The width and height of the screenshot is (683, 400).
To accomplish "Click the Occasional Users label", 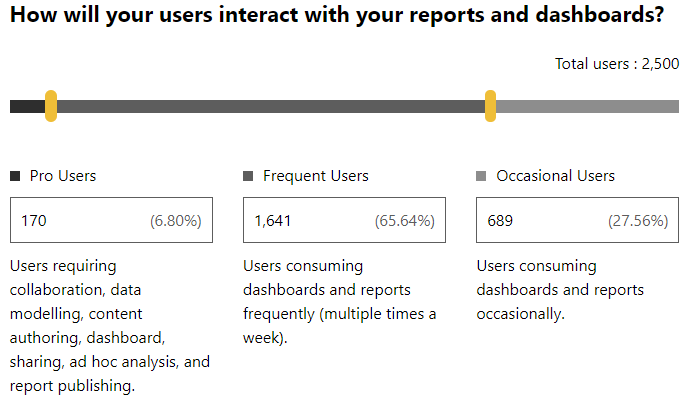I will click(555, 176).
